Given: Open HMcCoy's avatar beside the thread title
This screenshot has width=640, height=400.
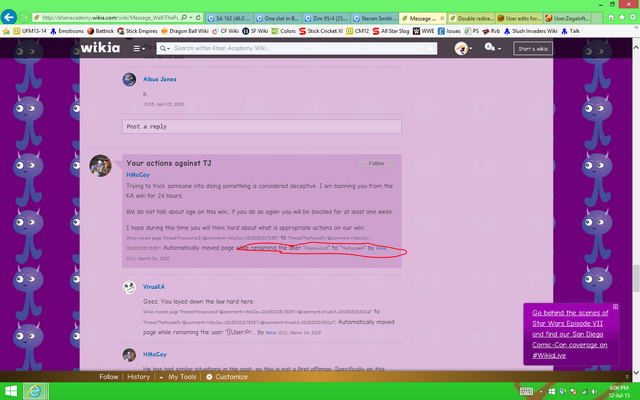Looking at the screenshot, I should point(100,166).
